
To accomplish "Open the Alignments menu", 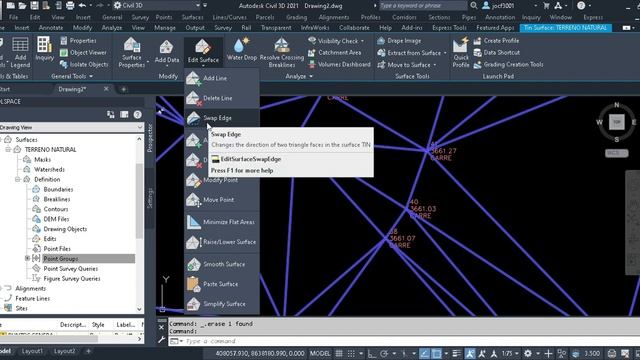I will (x=333, y=17).
